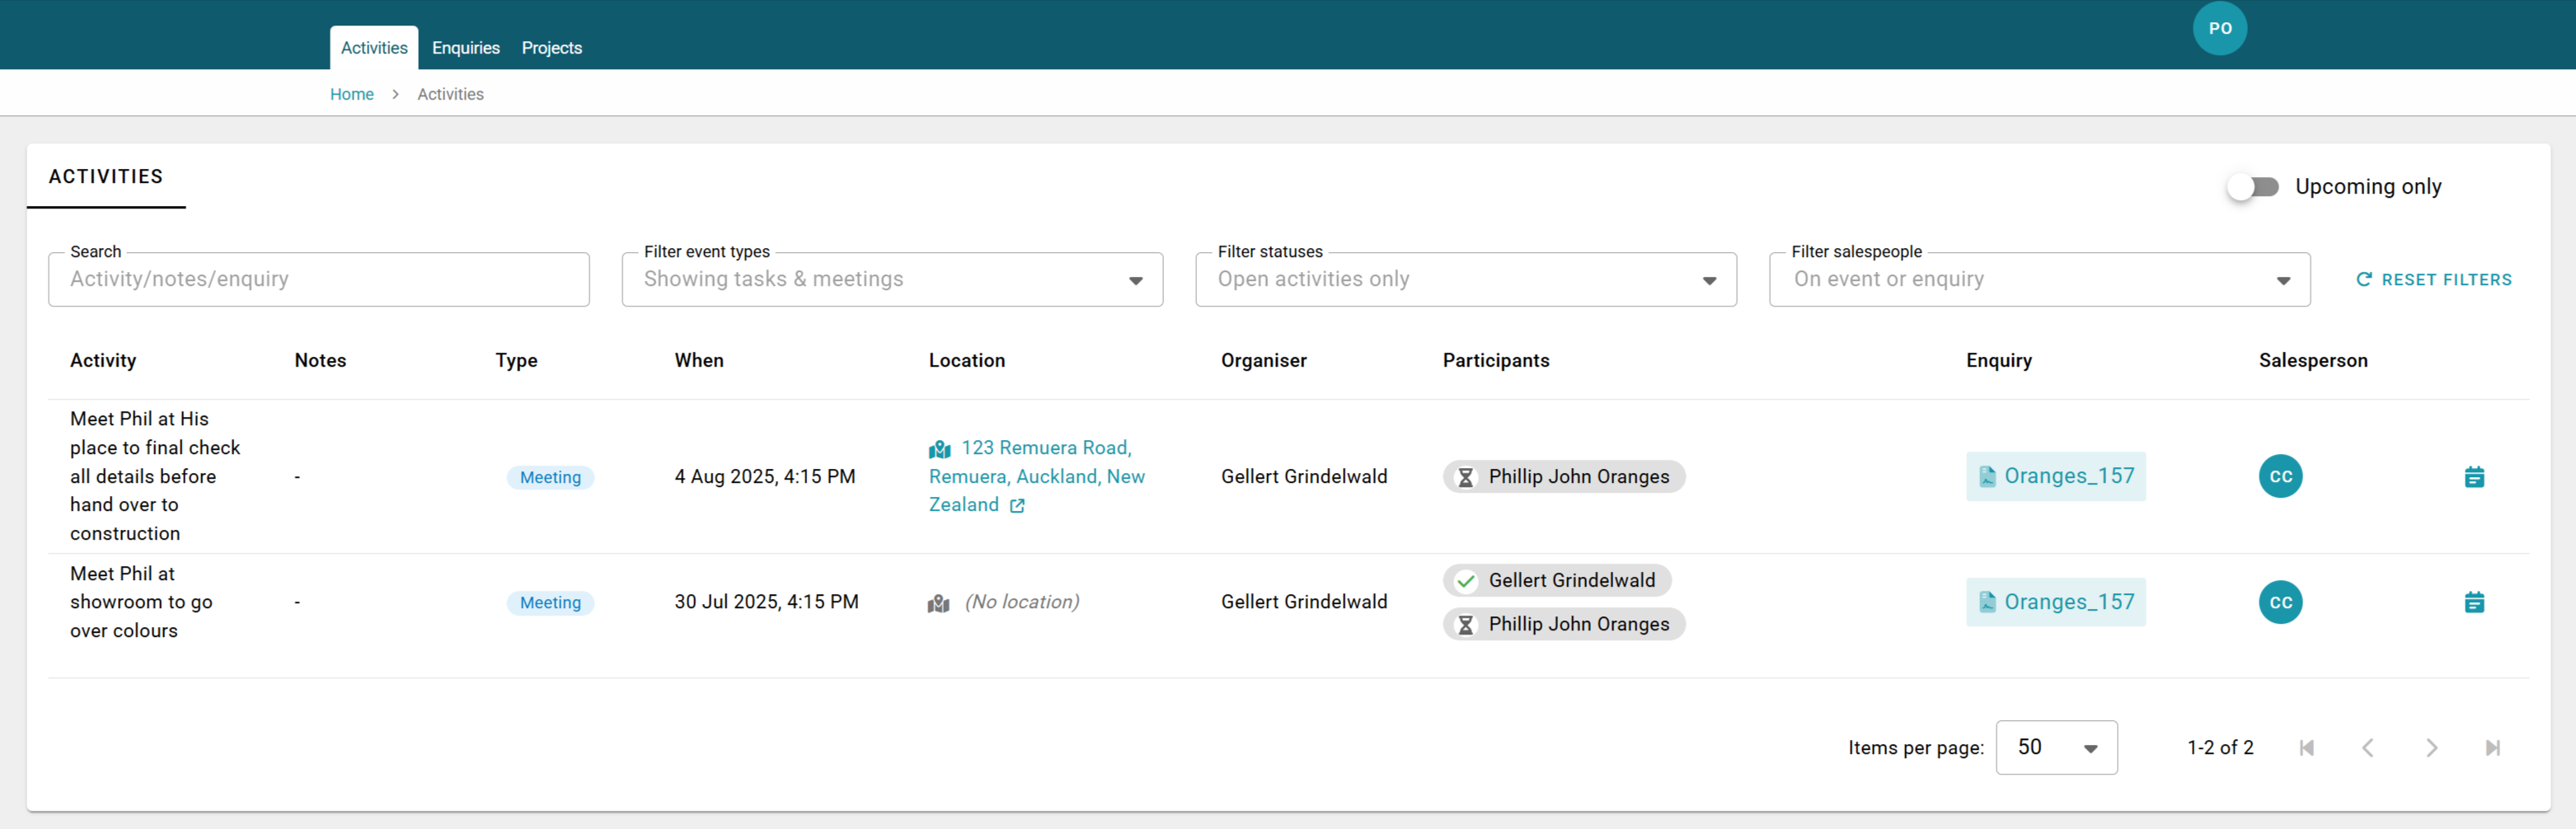Click the map icon next to 123 Remuera Road

click(x=939, y=449)
